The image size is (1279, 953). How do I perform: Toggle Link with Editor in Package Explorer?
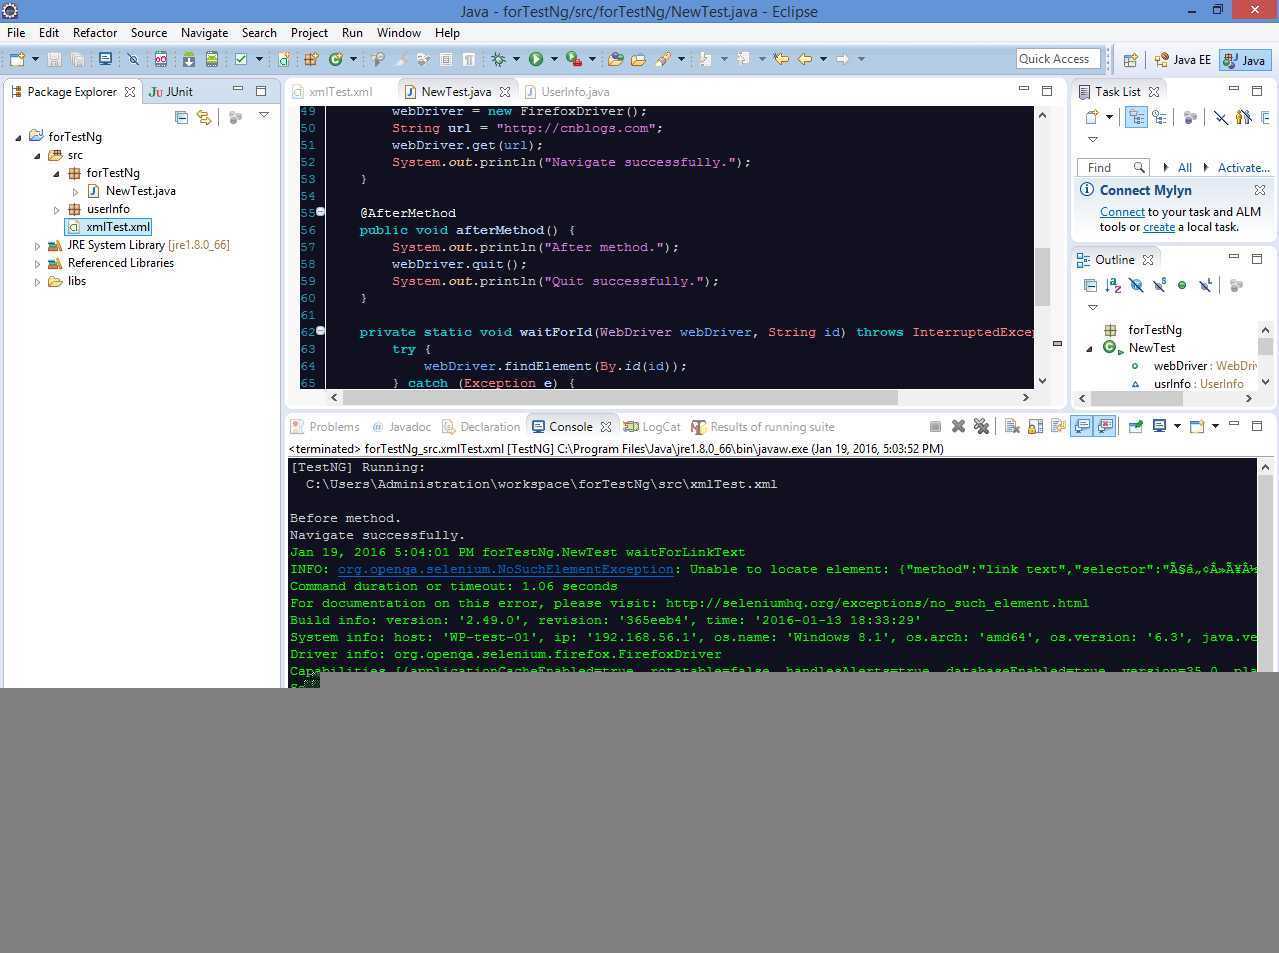coord(204,117)
